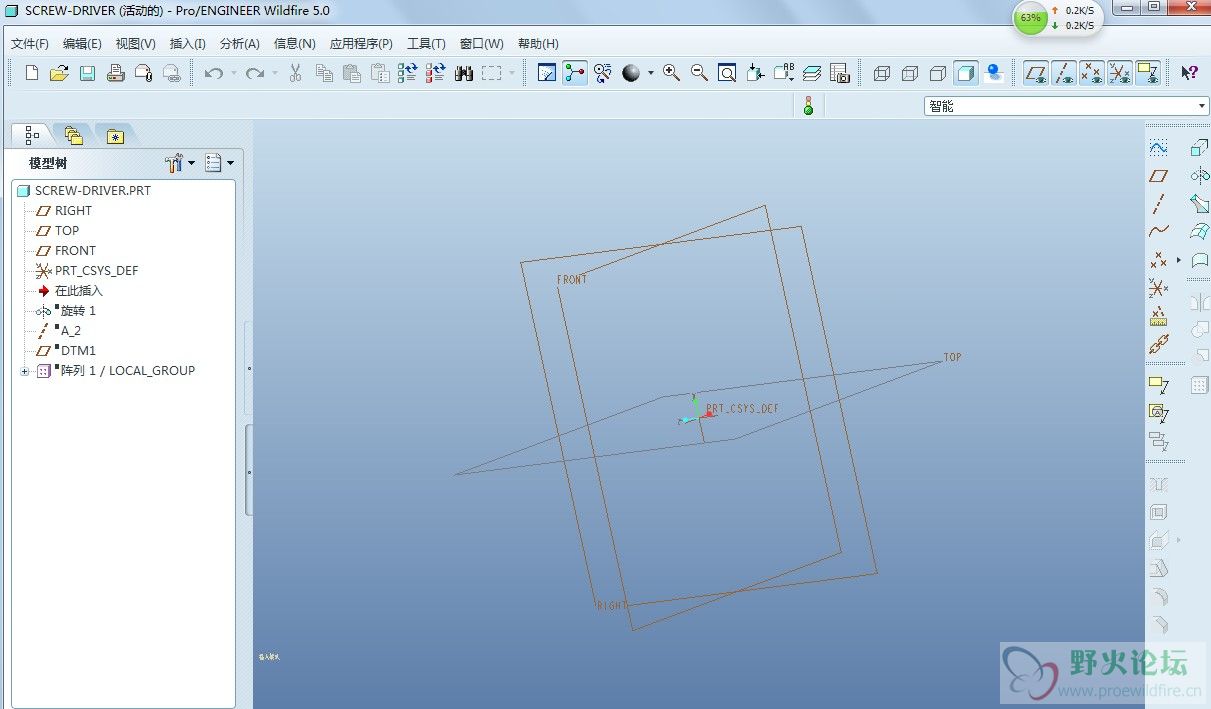
Task: Select the Revolve tool in right toolbar
Action: (1199, 176)
